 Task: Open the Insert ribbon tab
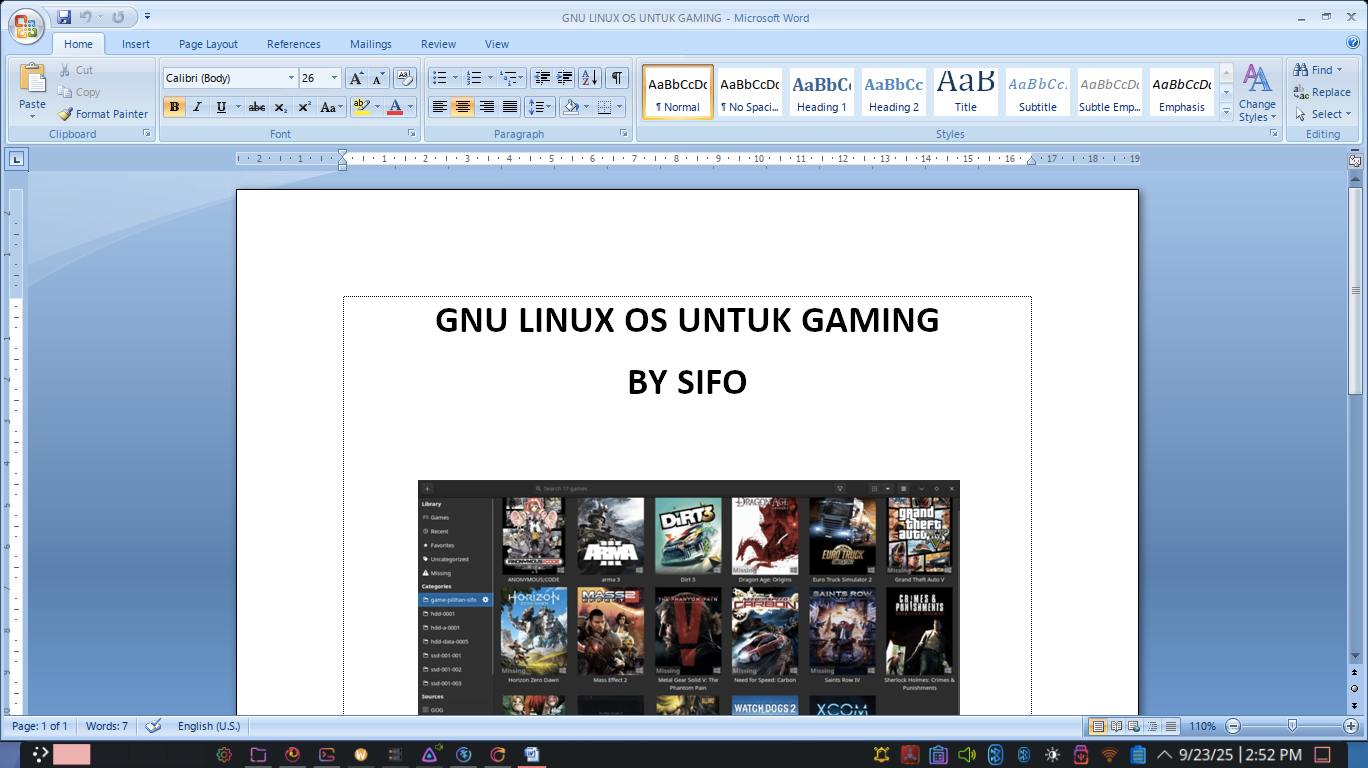(x=136, y=44)
